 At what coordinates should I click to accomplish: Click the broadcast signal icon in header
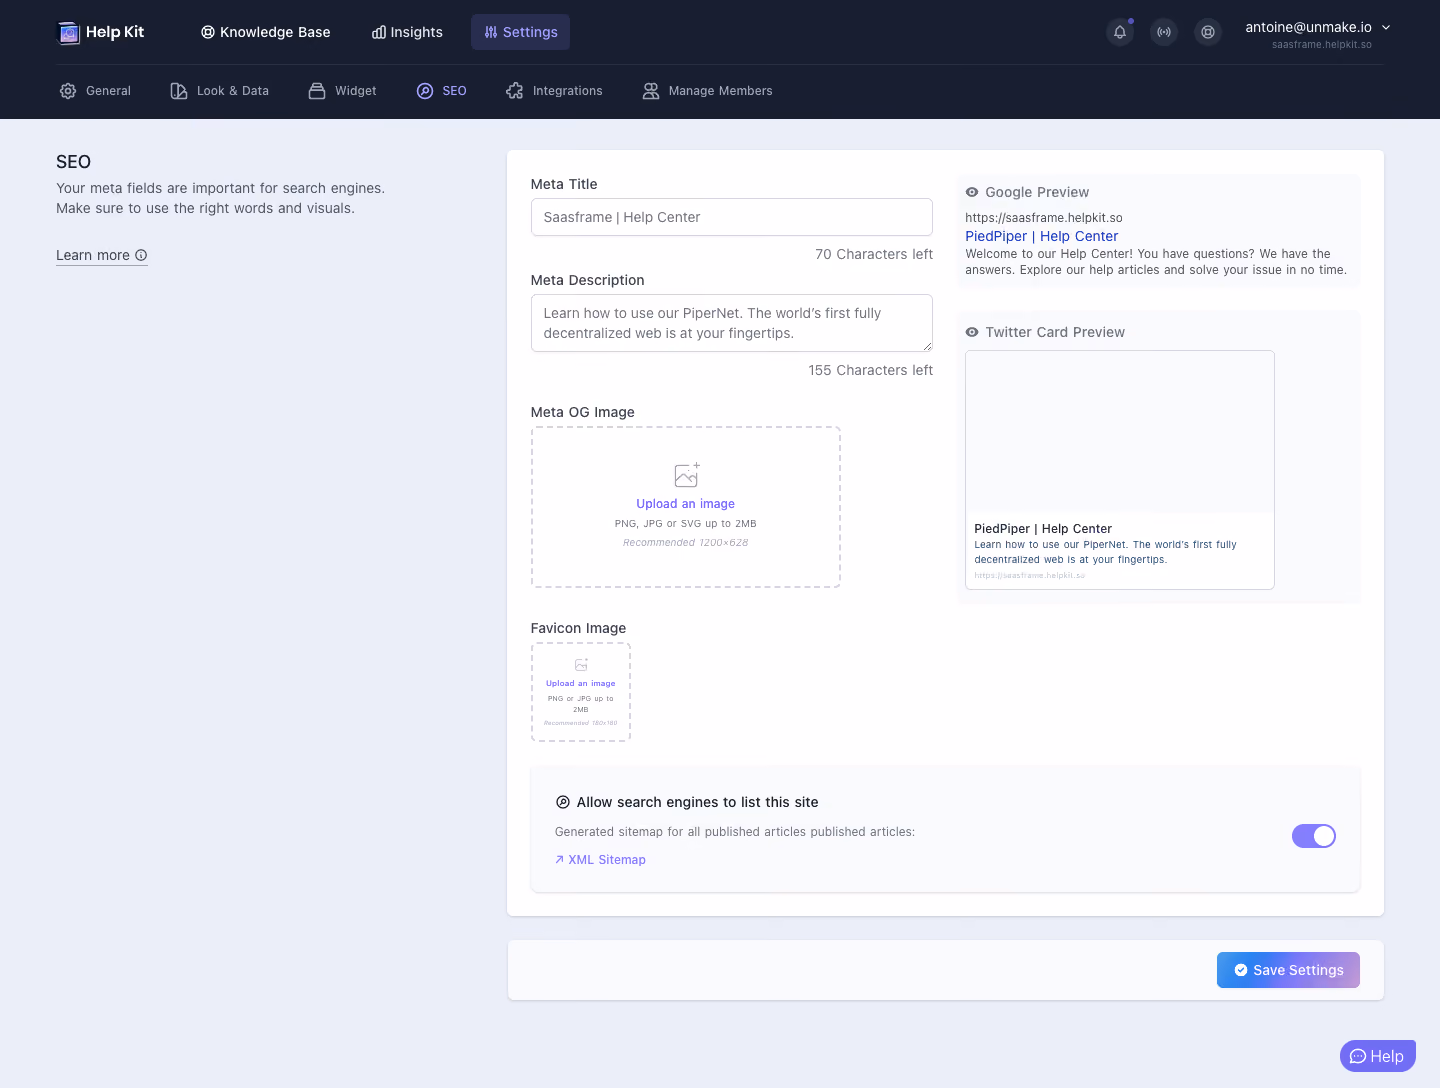1164,32
